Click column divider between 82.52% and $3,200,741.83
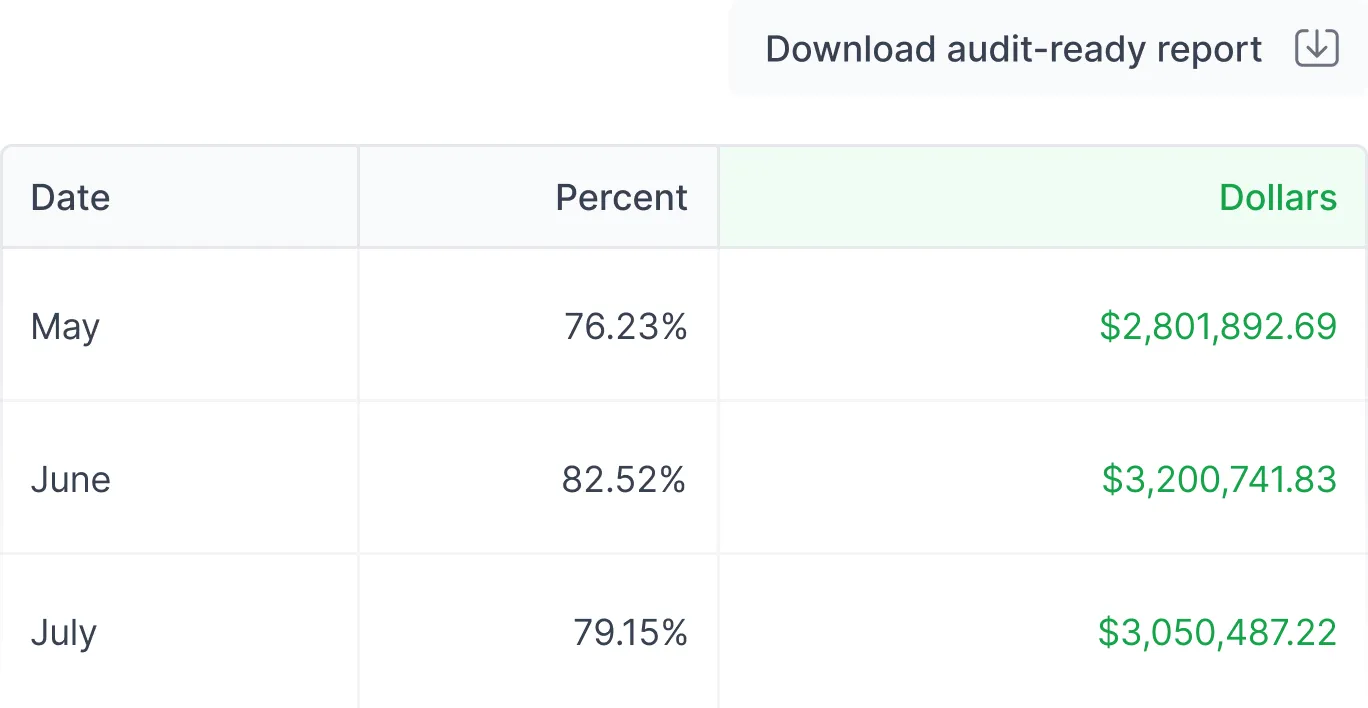1368x708 pixels. tap(718, 479)
